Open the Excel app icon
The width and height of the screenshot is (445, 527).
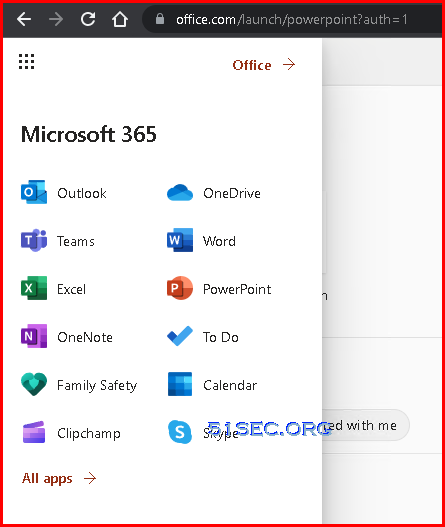34,288
